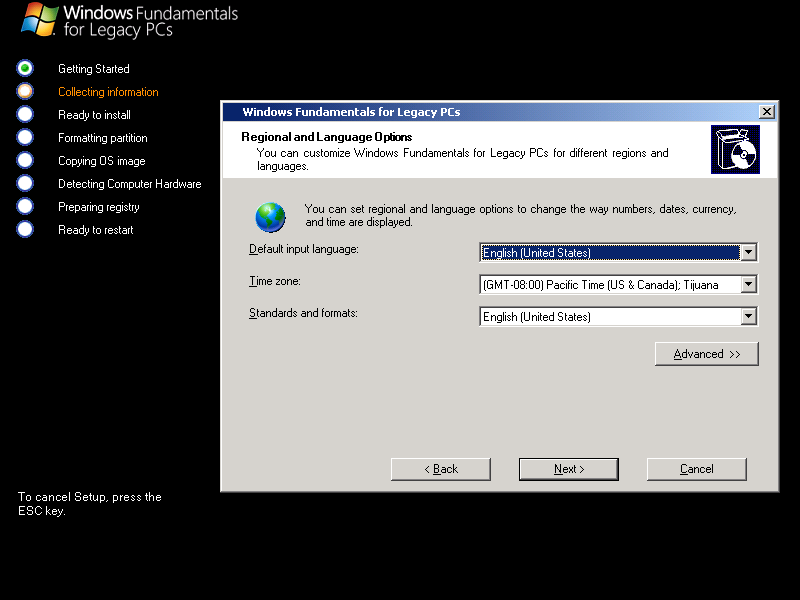This screenshot has width=800, height=600.
Task: Click the green Getting Started status circle
Action: coord(24,68)
